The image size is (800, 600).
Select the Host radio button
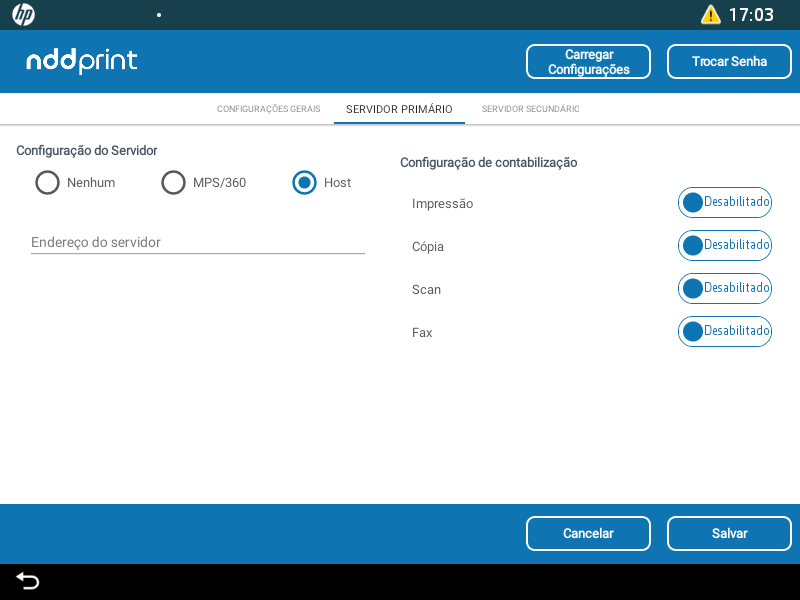click(305, 183)
